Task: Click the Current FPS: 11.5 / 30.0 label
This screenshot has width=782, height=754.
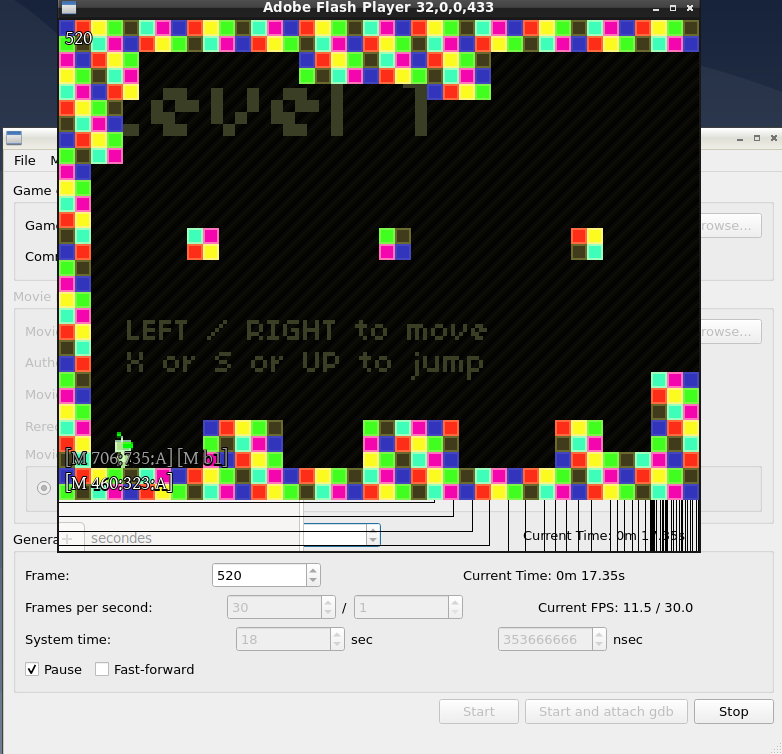Action: click(x=615, y=607)
